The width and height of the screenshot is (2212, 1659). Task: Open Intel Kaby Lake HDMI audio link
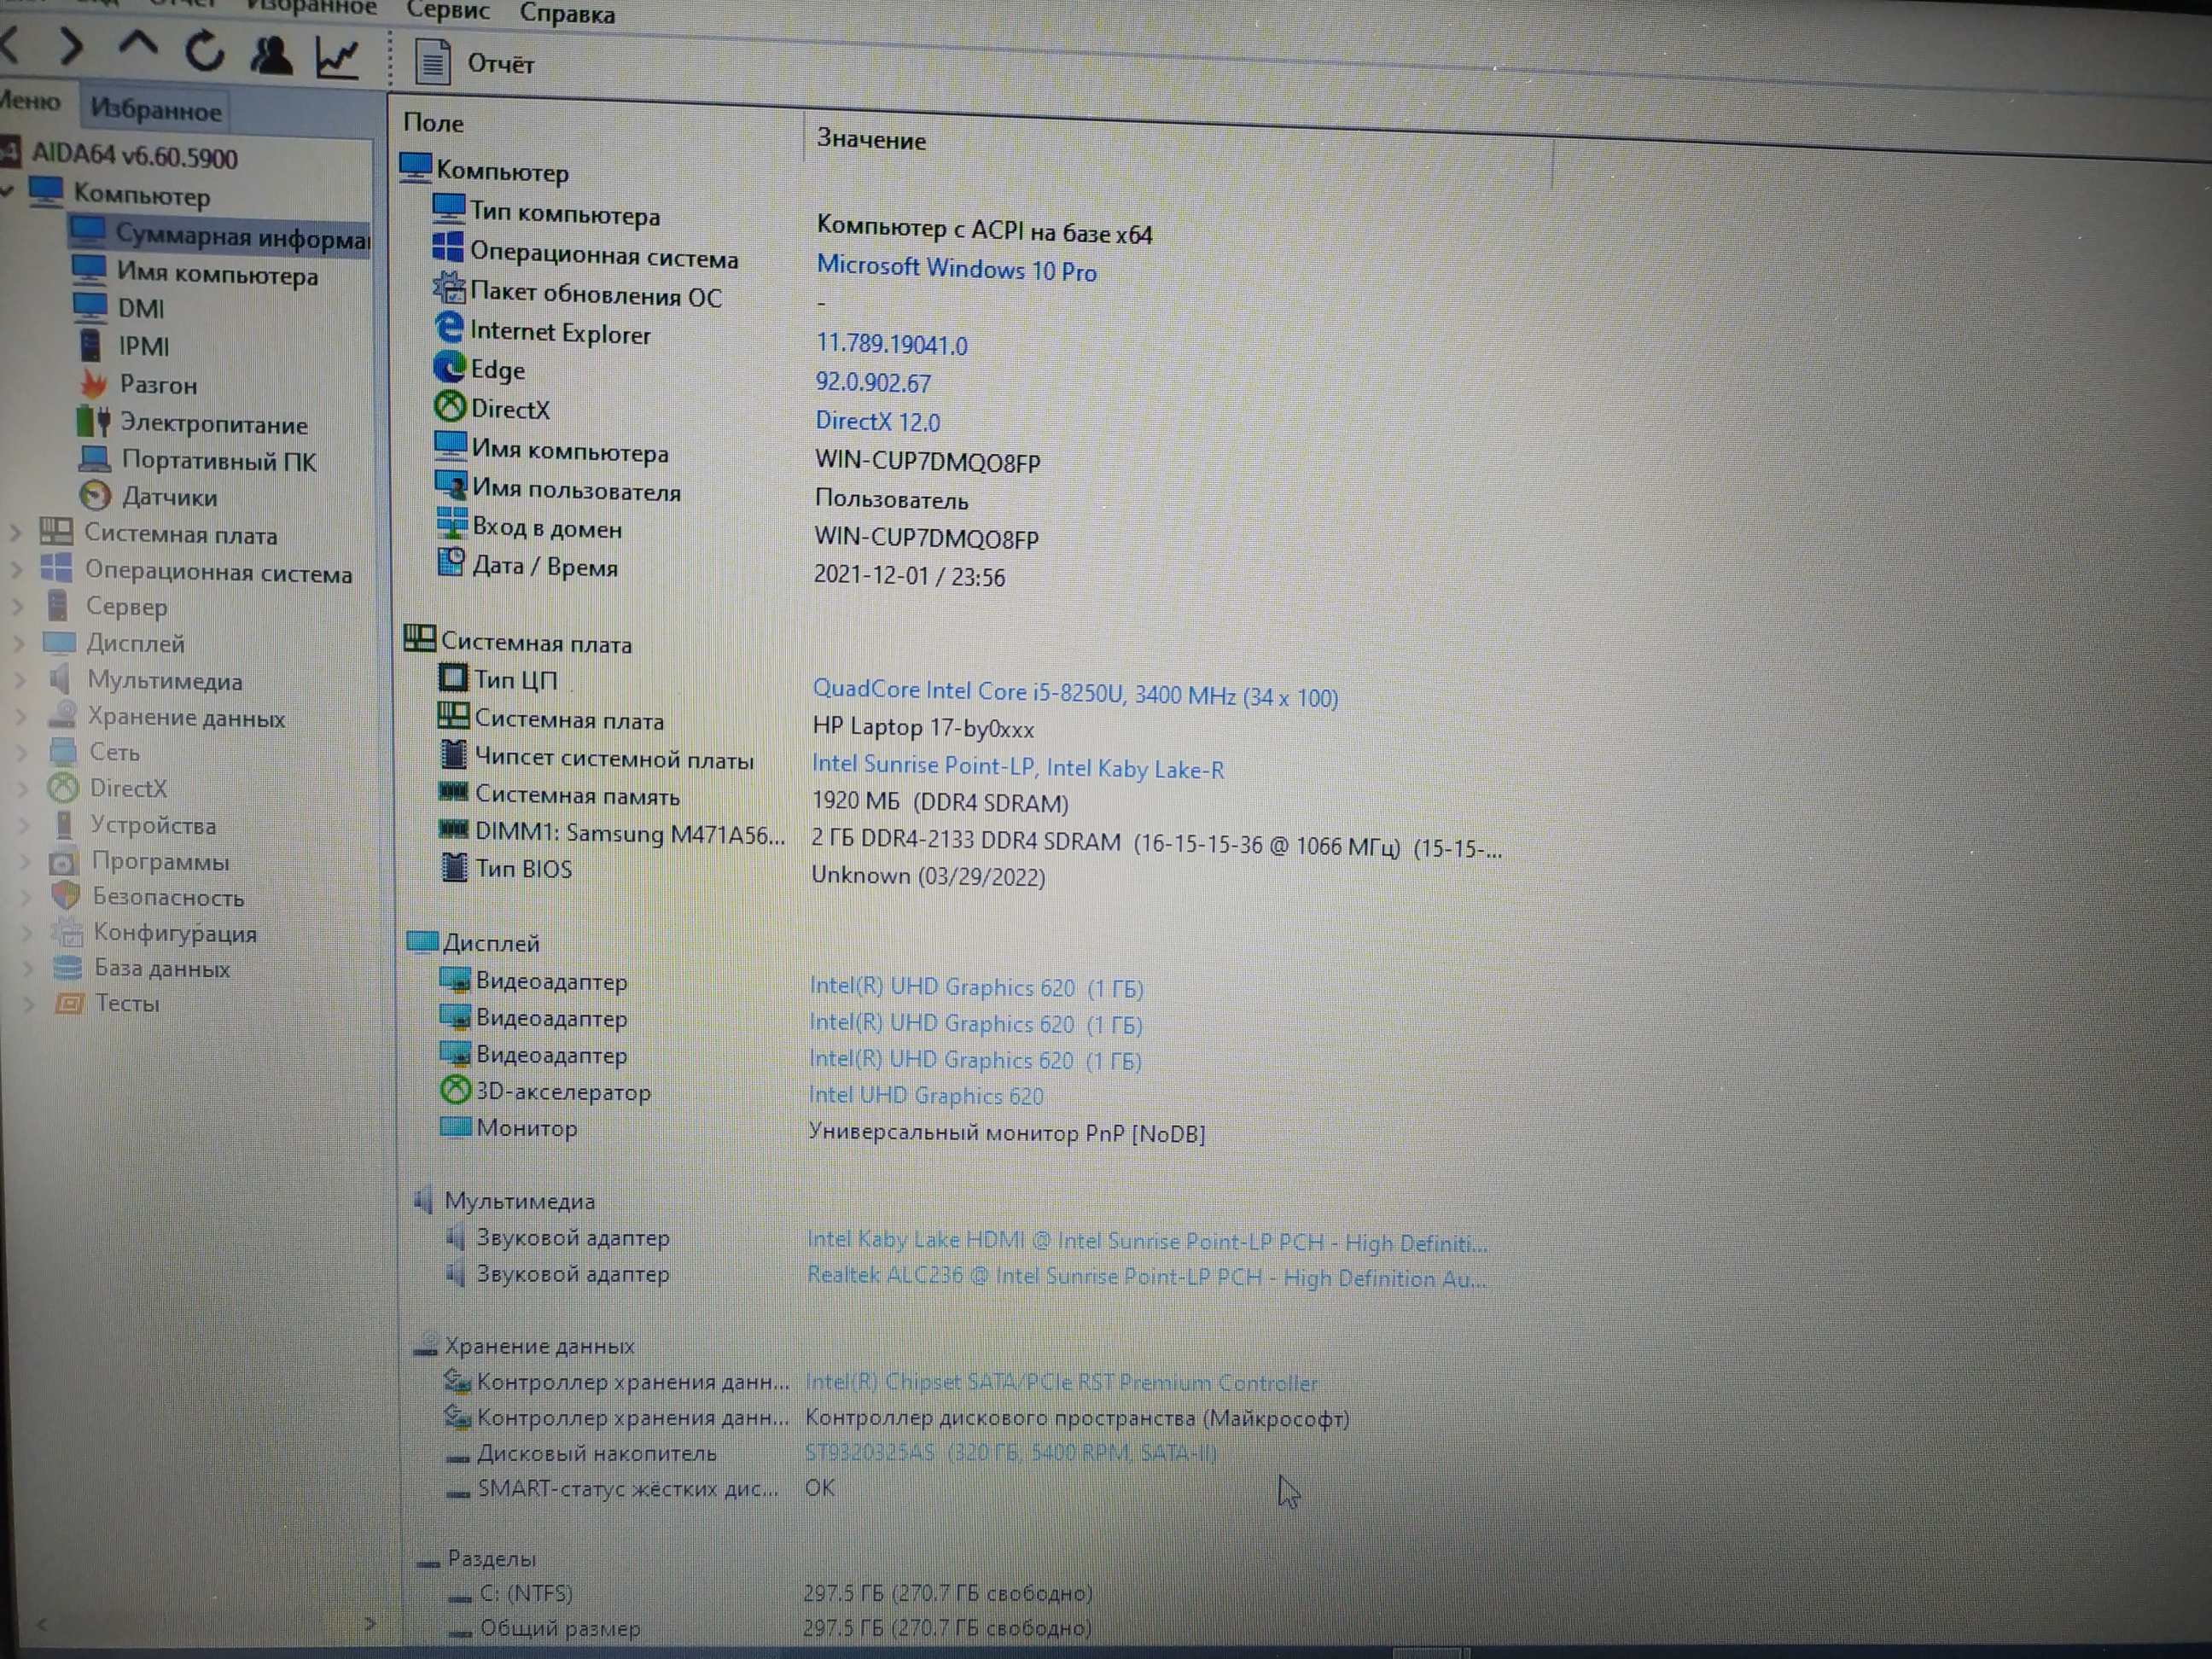[x=1147, y=1242]
